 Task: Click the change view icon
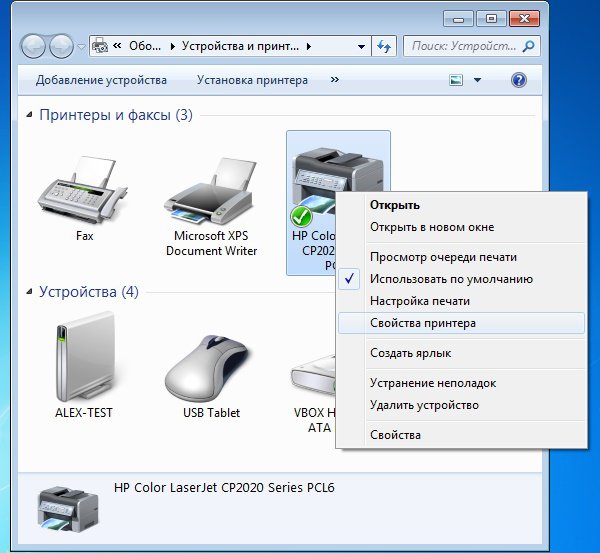point(456,80)
